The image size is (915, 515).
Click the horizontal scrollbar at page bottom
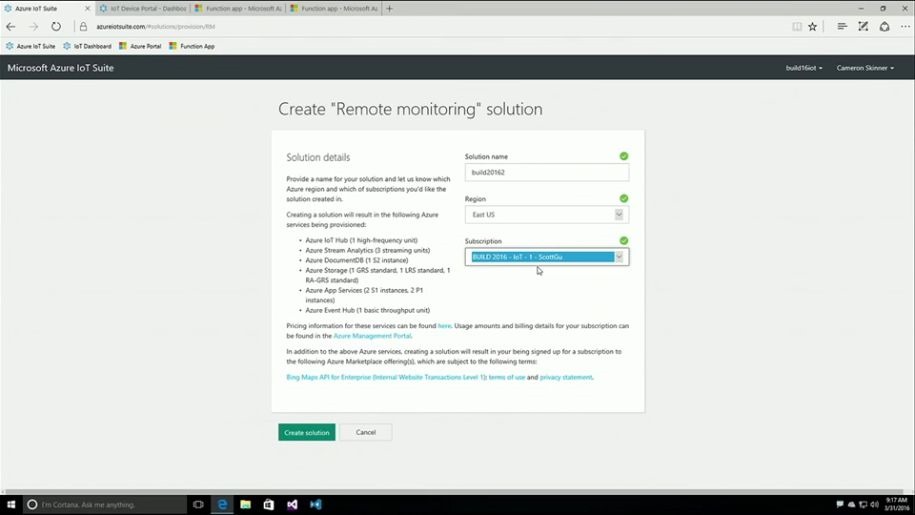coord(452,492)
